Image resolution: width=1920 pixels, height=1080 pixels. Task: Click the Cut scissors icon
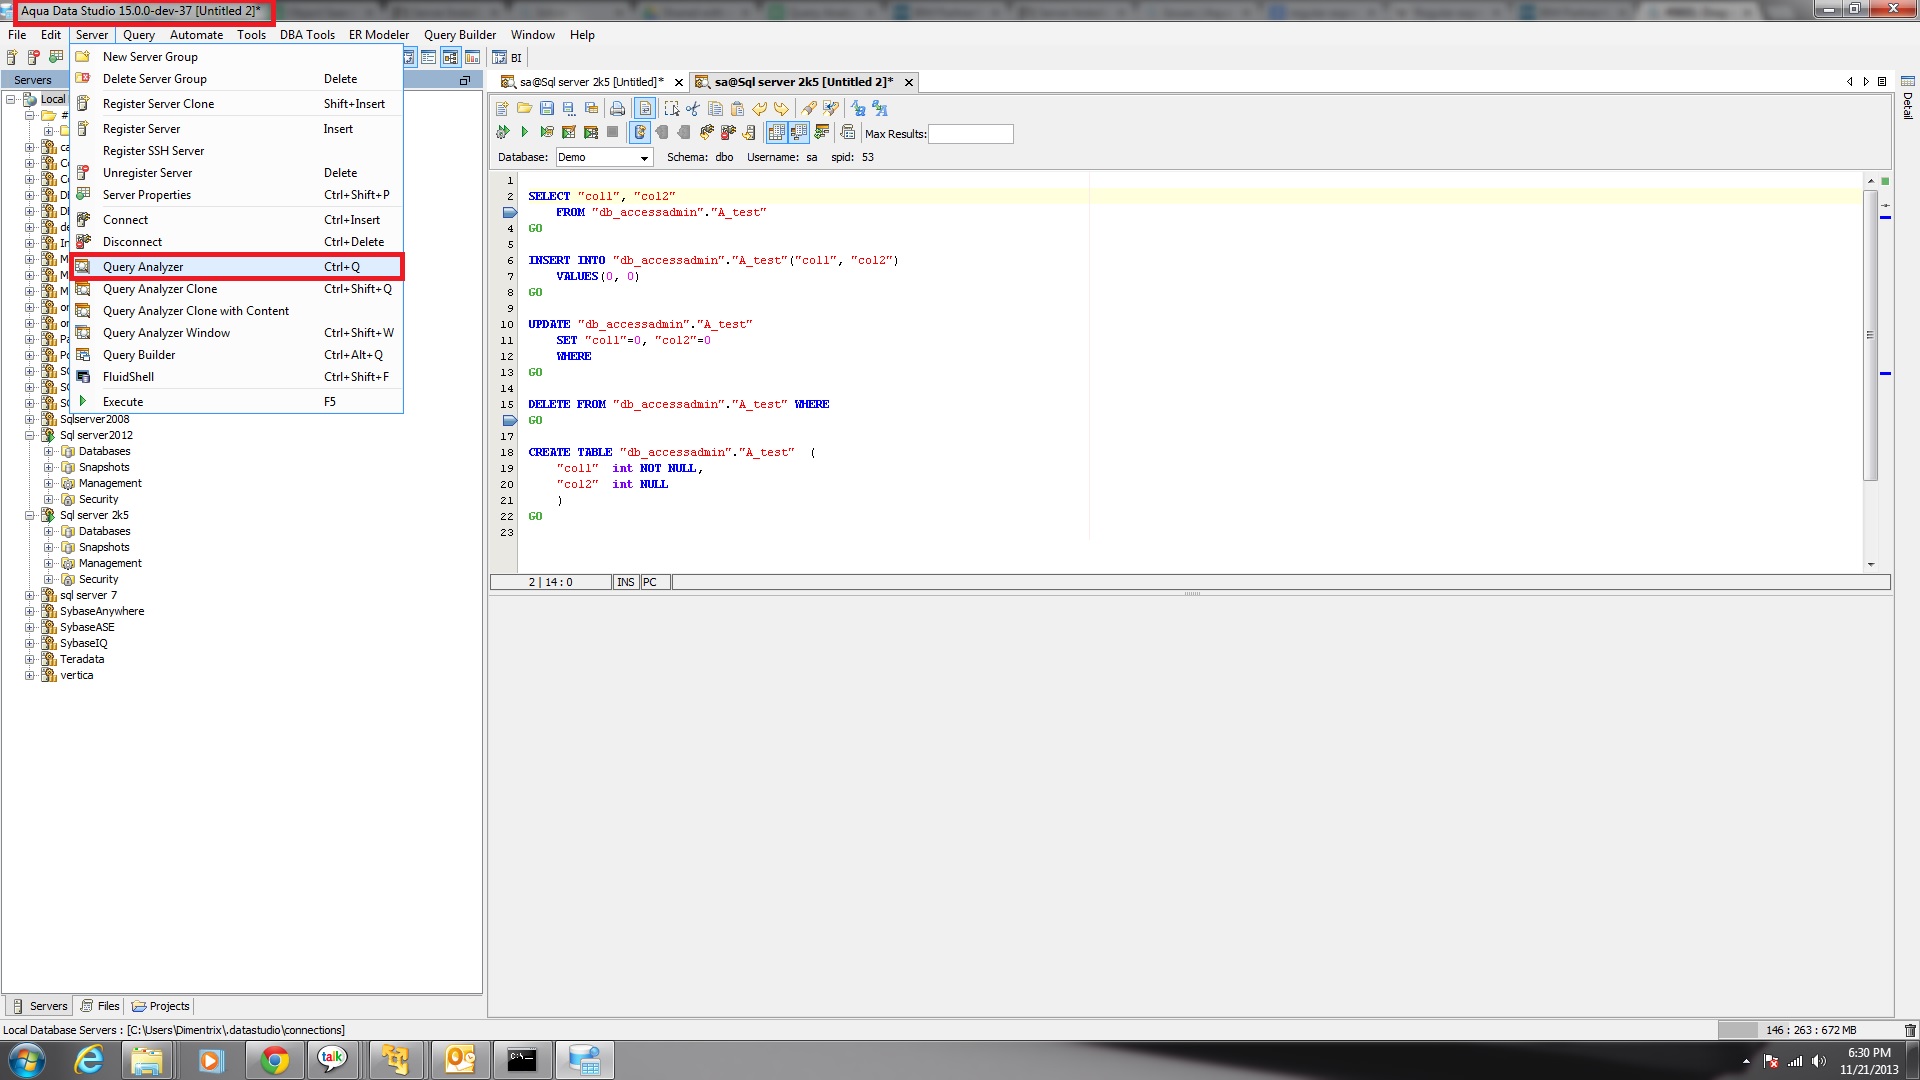[x=693, y=108]
